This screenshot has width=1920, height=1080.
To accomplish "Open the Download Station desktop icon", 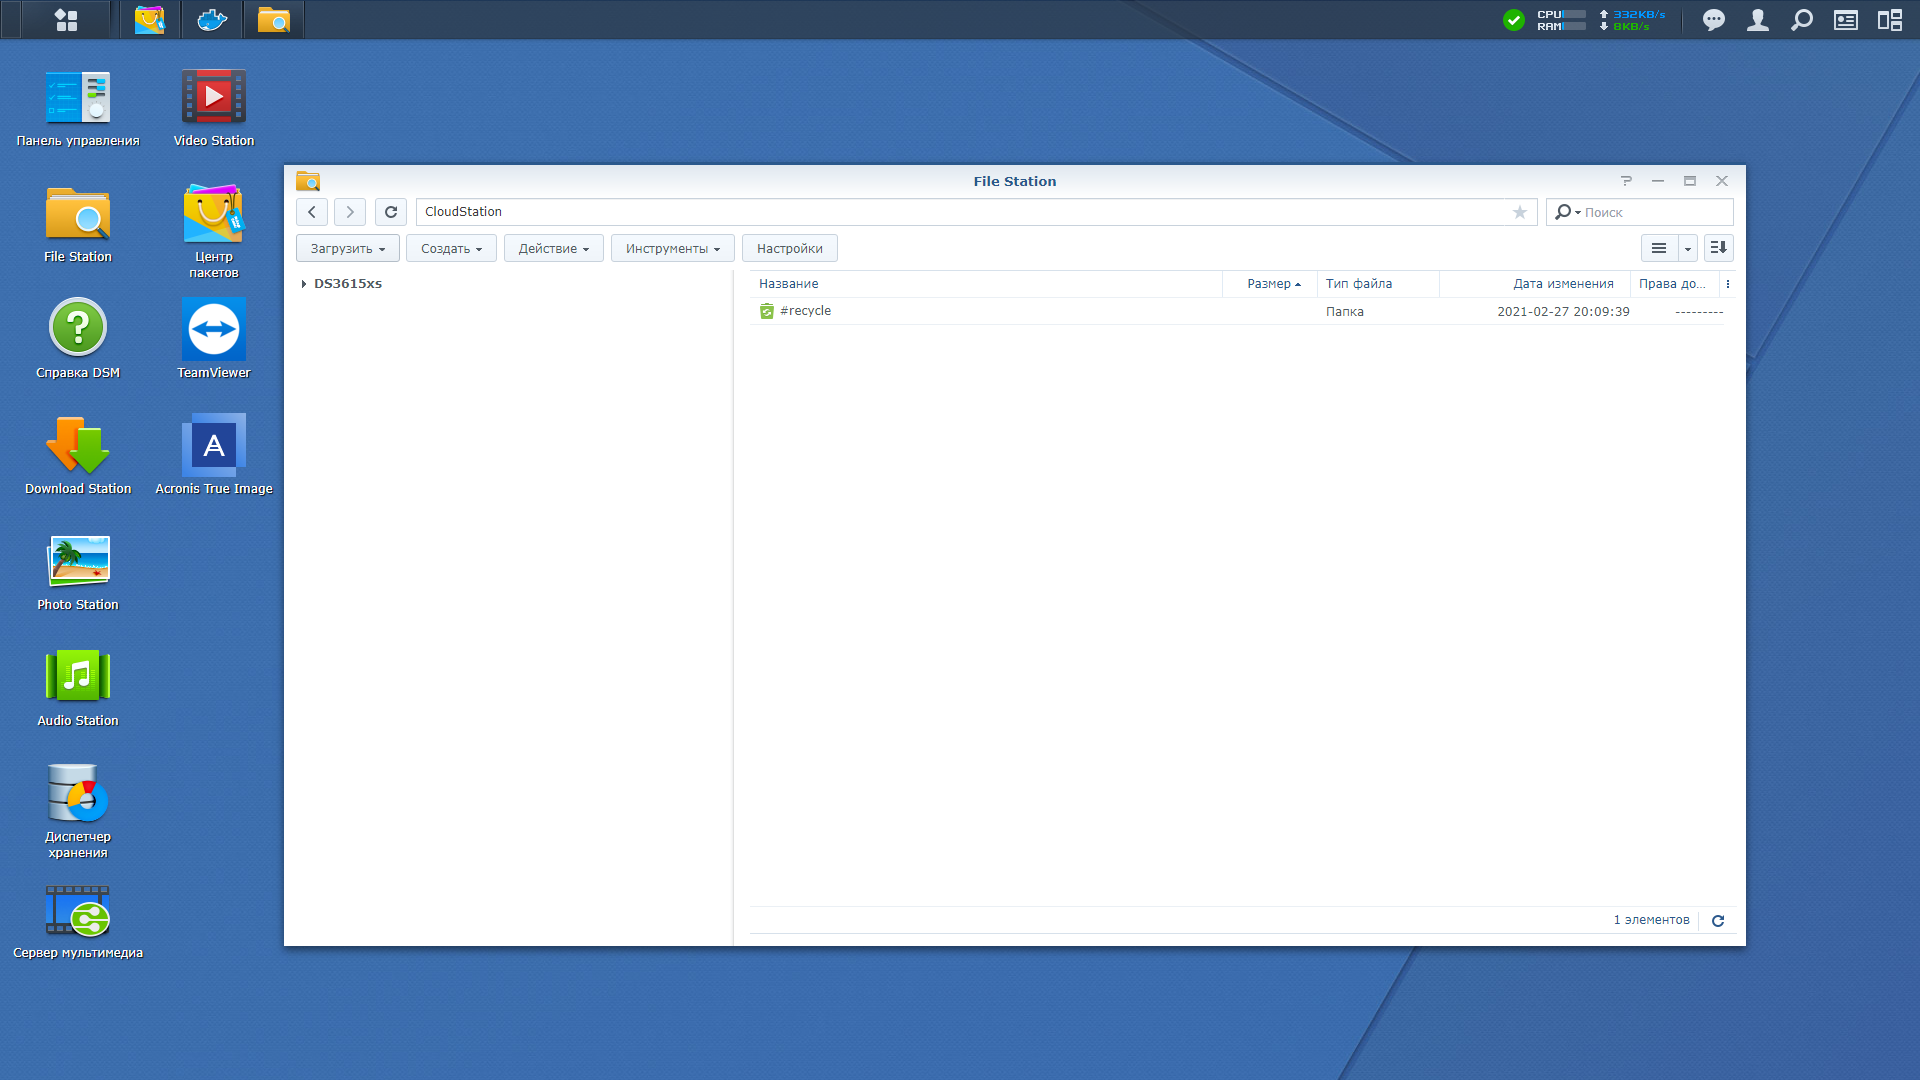I will coord(78,446).
